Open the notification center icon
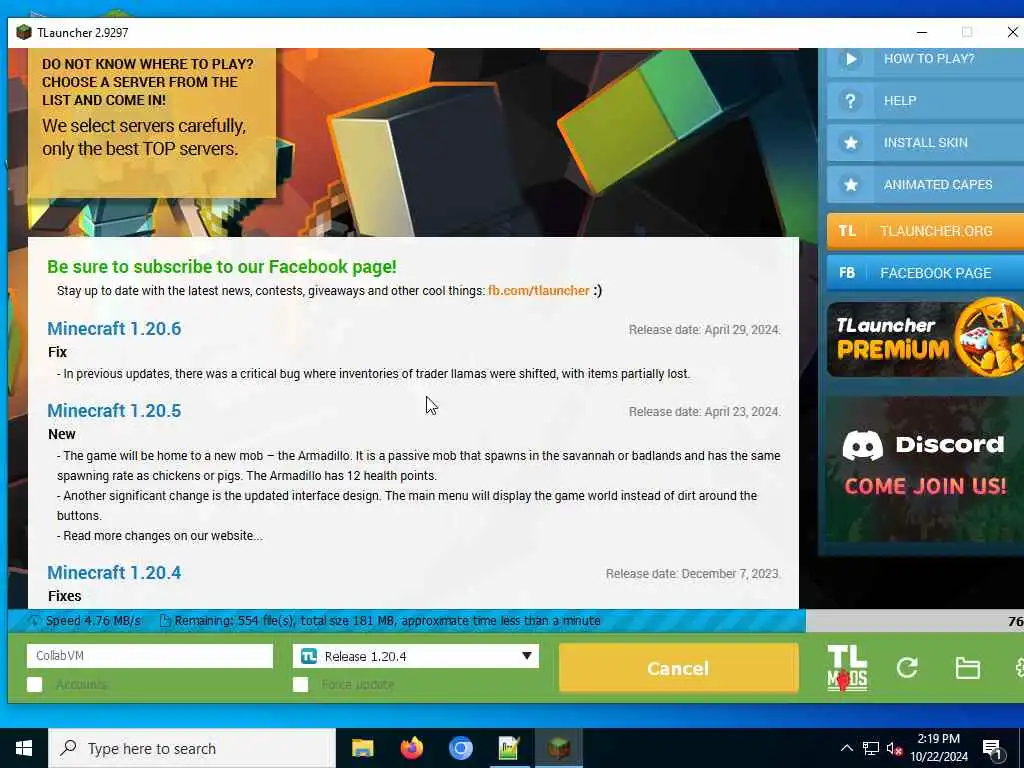Image resolution: width=1024 pixels, height=768 pixels. [992, 750]
